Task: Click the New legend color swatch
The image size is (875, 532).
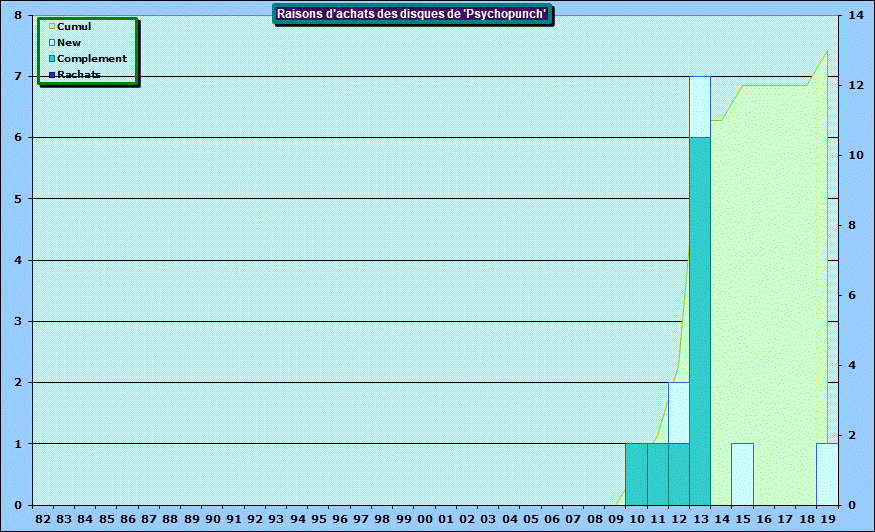Action: 51,43
